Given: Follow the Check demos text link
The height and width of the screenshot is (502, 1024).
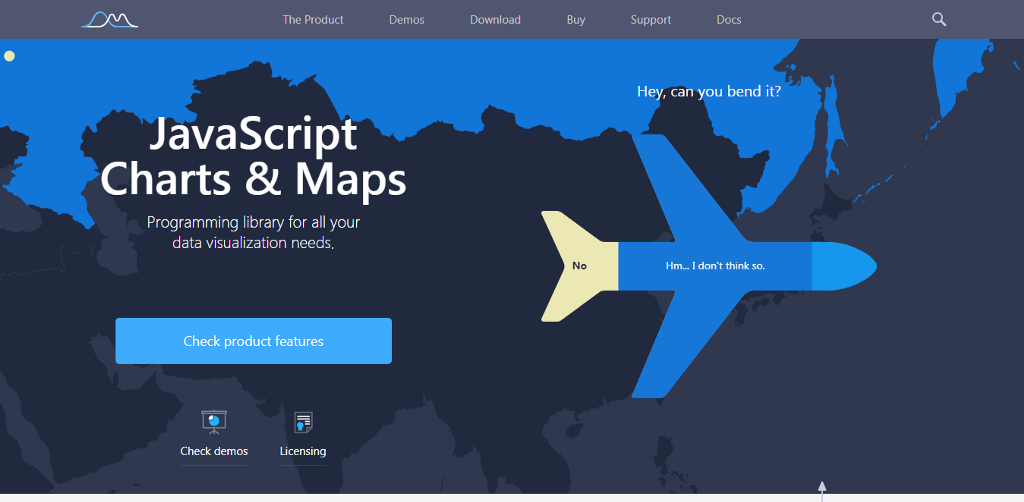Looking at the screenshot, I should pos(214,451).
